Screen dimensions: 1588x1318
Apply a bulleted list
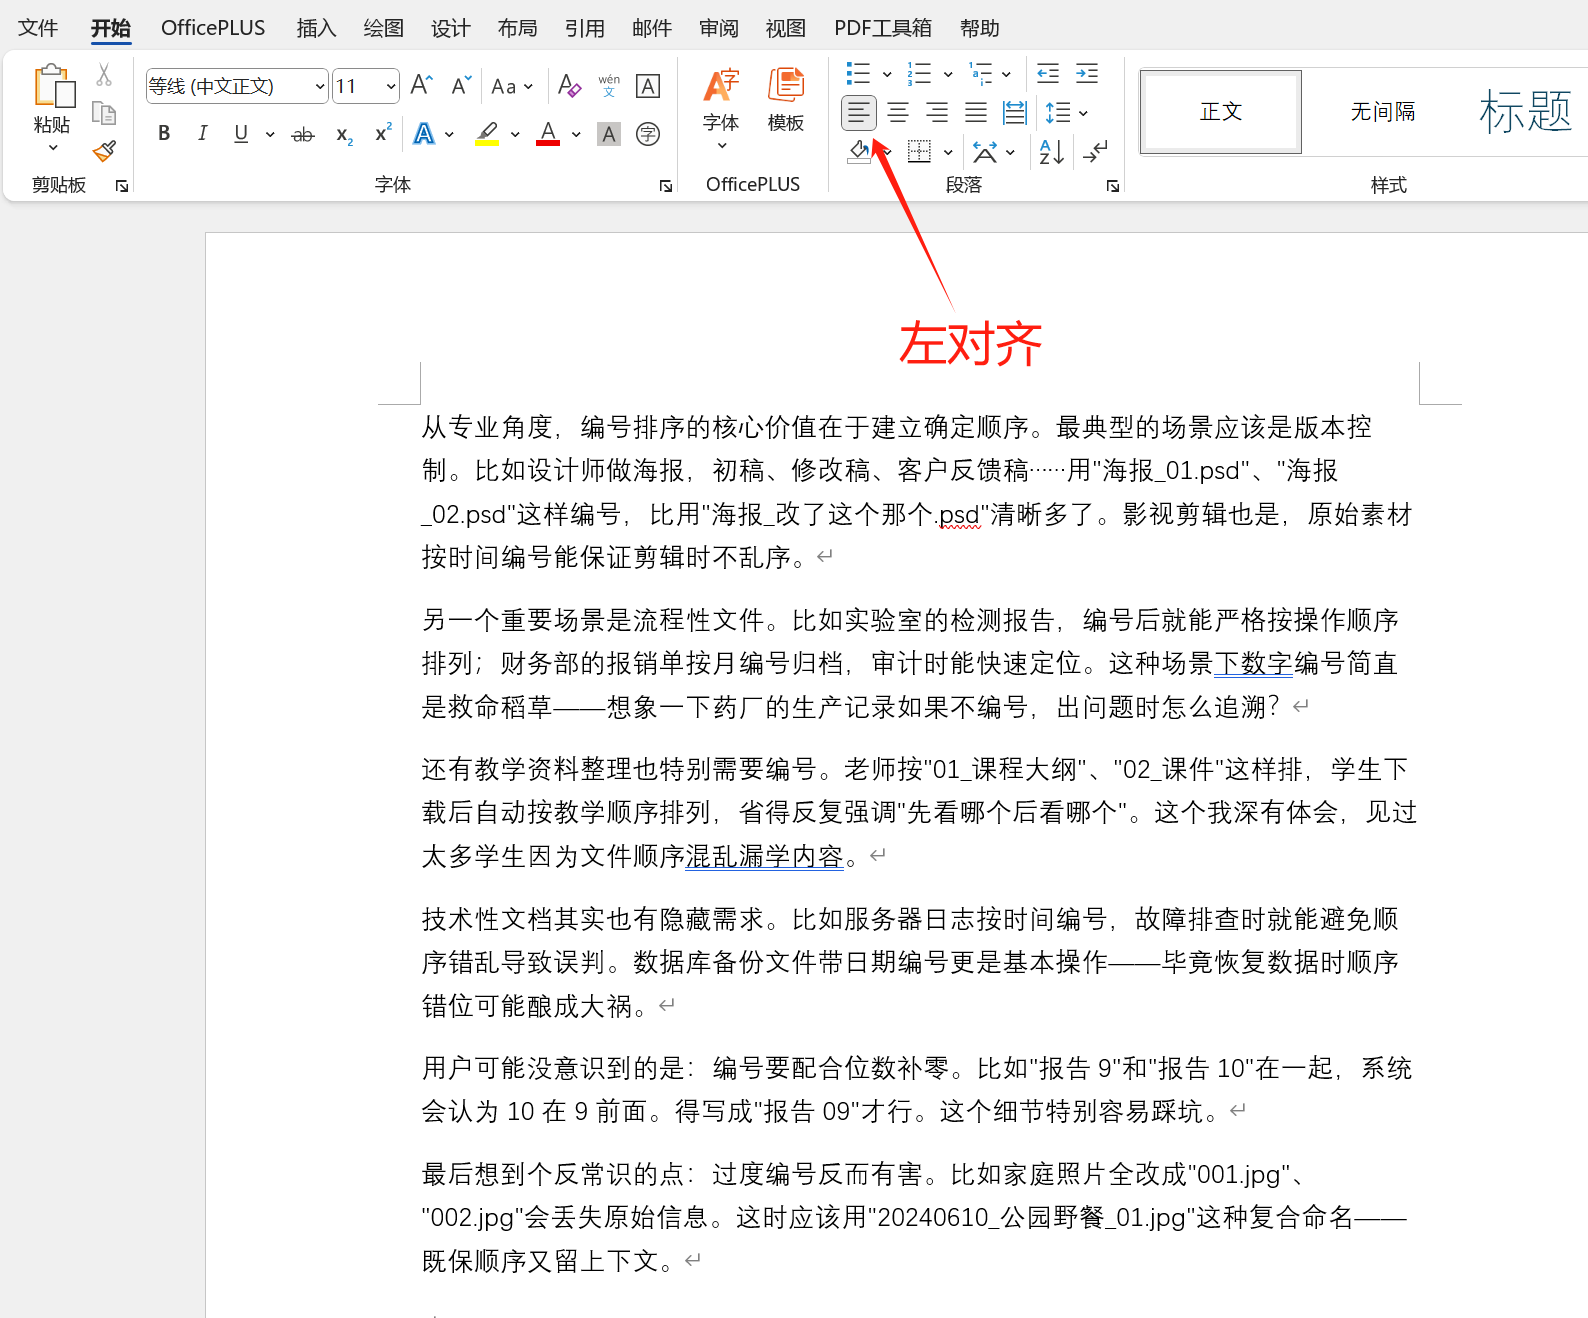(858, 73)
